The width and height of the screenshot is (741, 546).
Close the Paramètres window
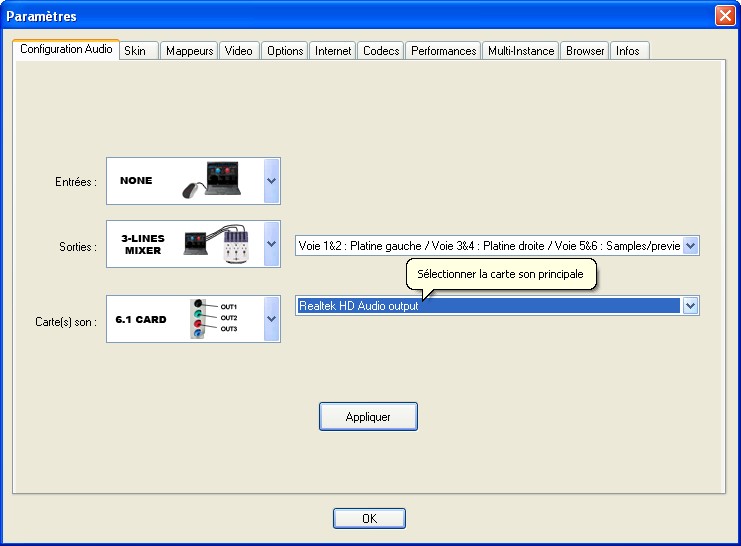click(725, 16)
